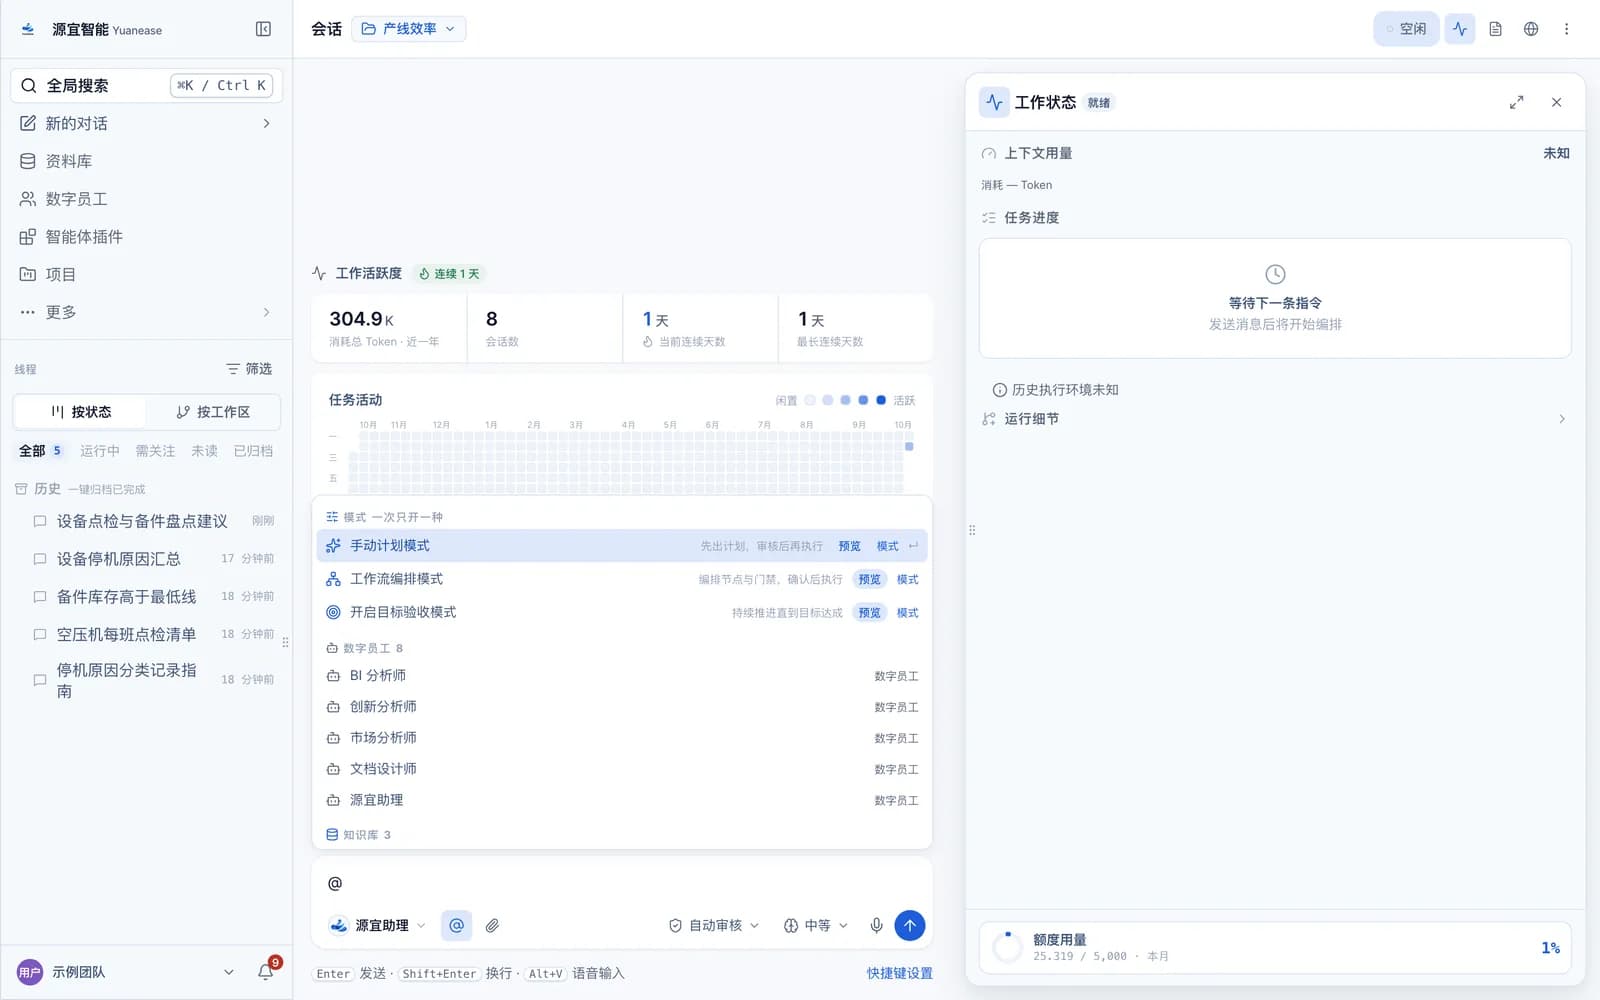Click 模式 on 工作流编排模式 row
Viewport: 1600px width, 1000px height.
(x=907, y=579)
